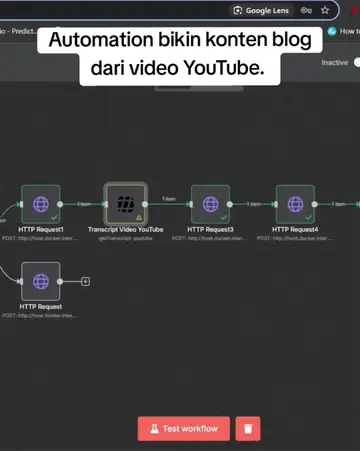Open Google Lens in address bar
The width and height of the screenshot is (360, 451).
(x=261, y=11)
